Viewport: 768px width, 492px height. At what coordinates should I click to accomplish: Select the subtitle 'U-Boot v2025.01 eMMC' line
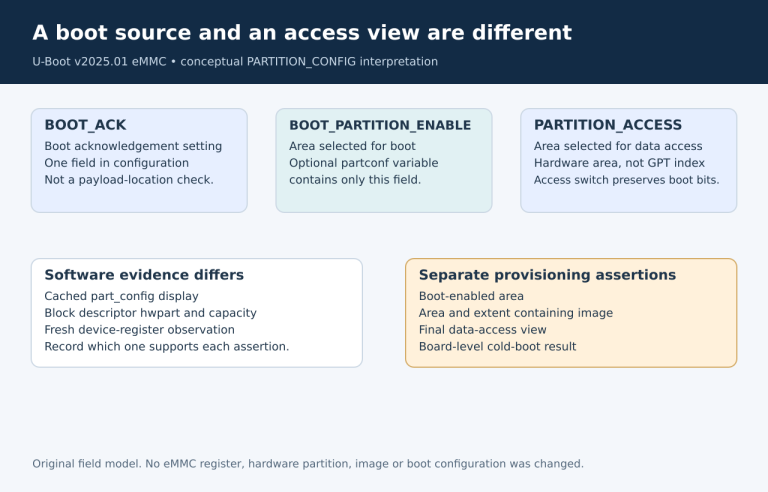[235, 62]
